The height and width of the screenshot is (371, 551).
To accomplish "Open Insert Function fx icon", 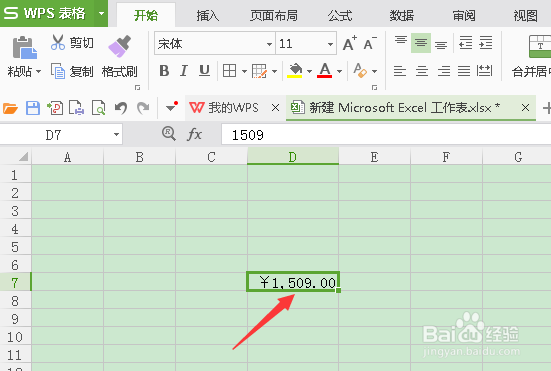I will coord(194,135).
